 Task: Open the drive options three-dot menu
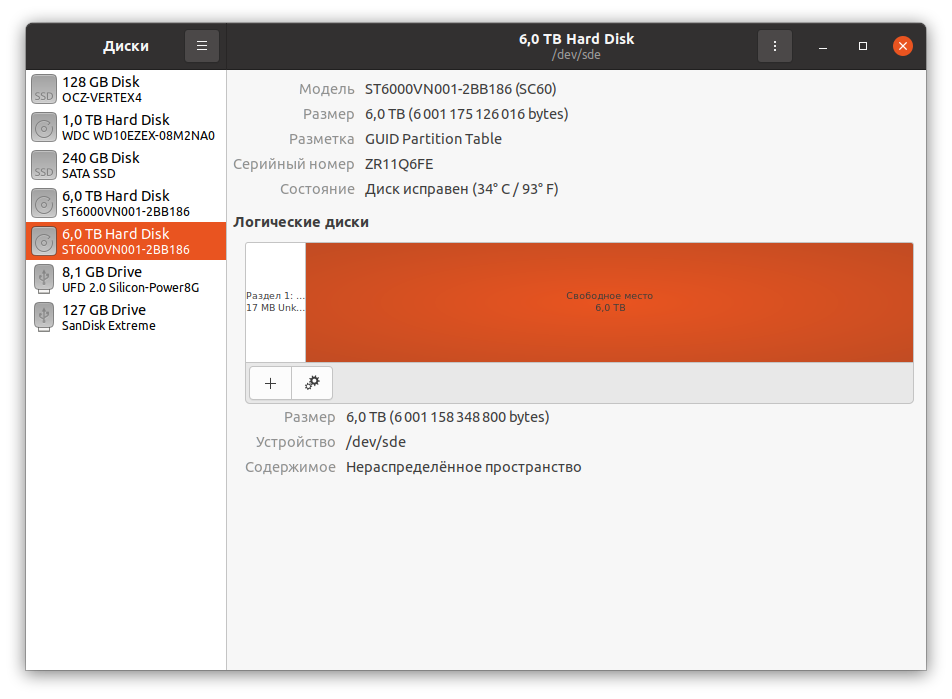[x=775, y=46]
